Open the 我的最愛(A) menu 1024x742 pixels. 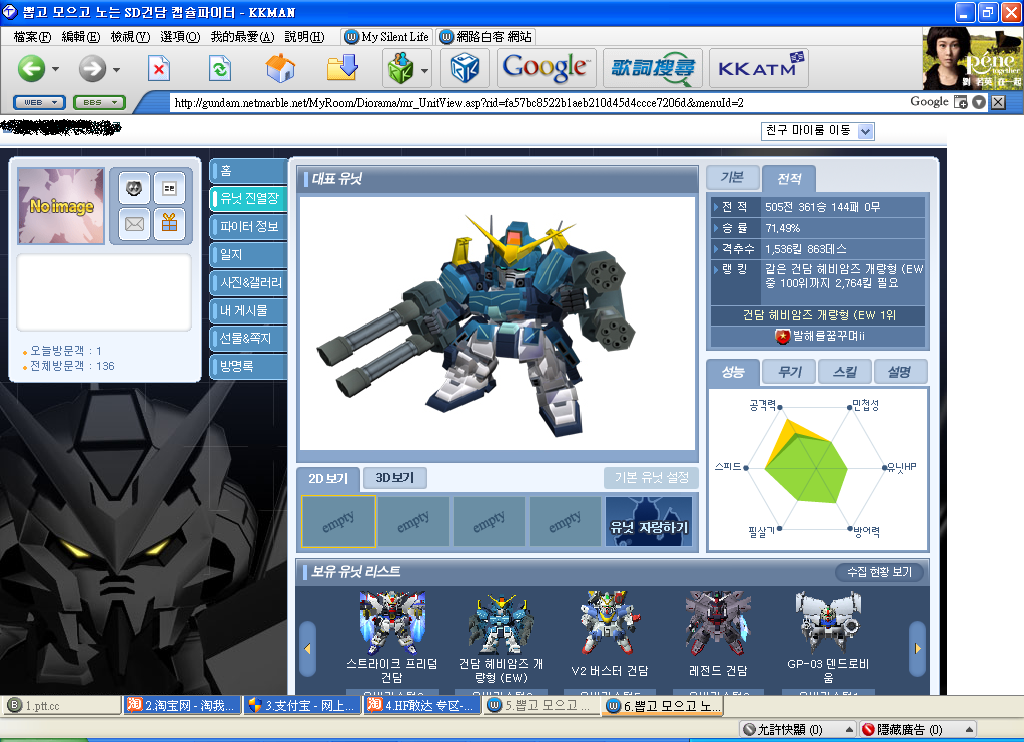point(242,37)
